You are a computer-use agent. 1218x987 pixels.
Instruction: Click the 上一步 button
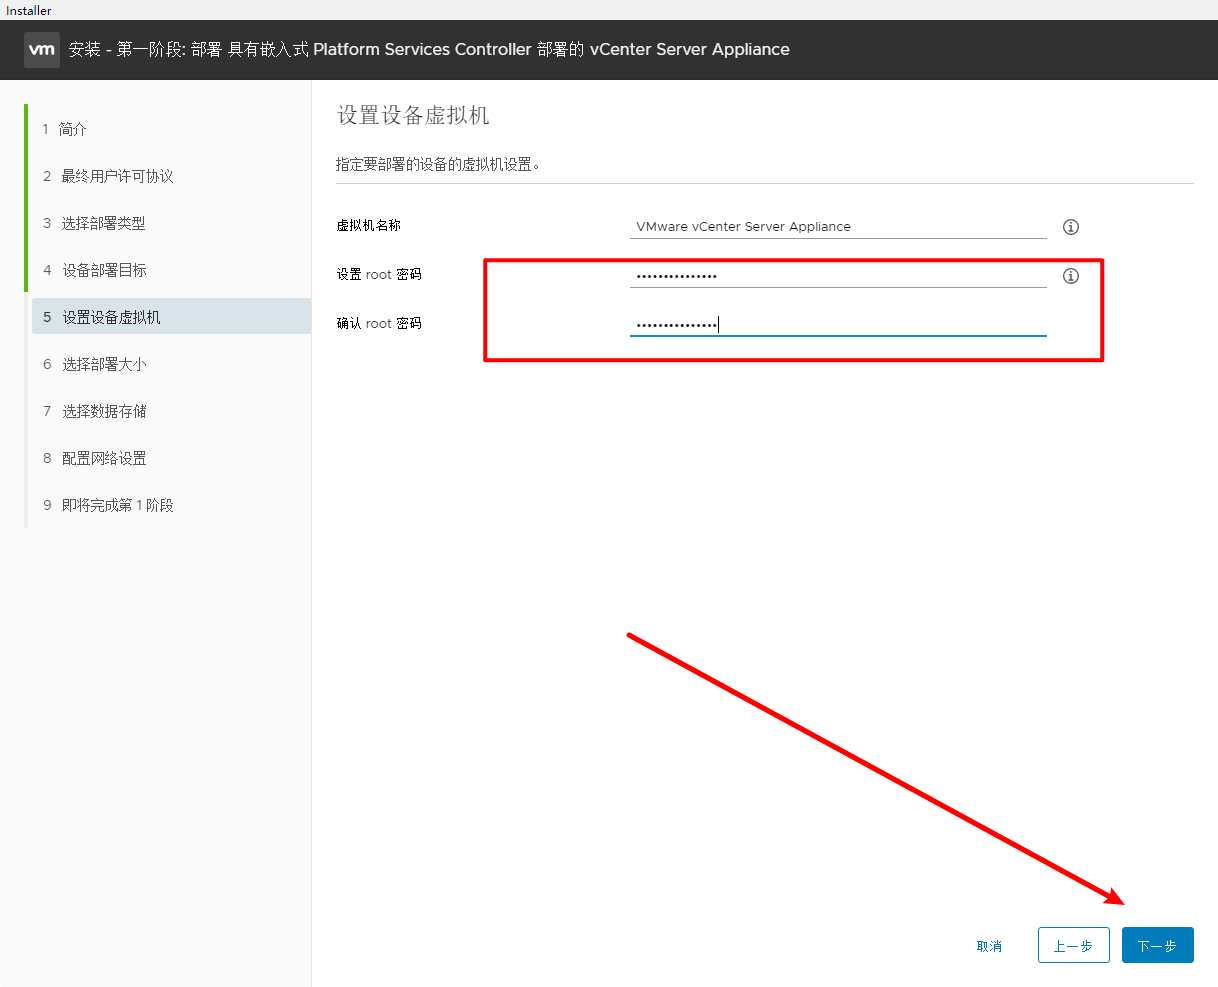coord(1073,946)
